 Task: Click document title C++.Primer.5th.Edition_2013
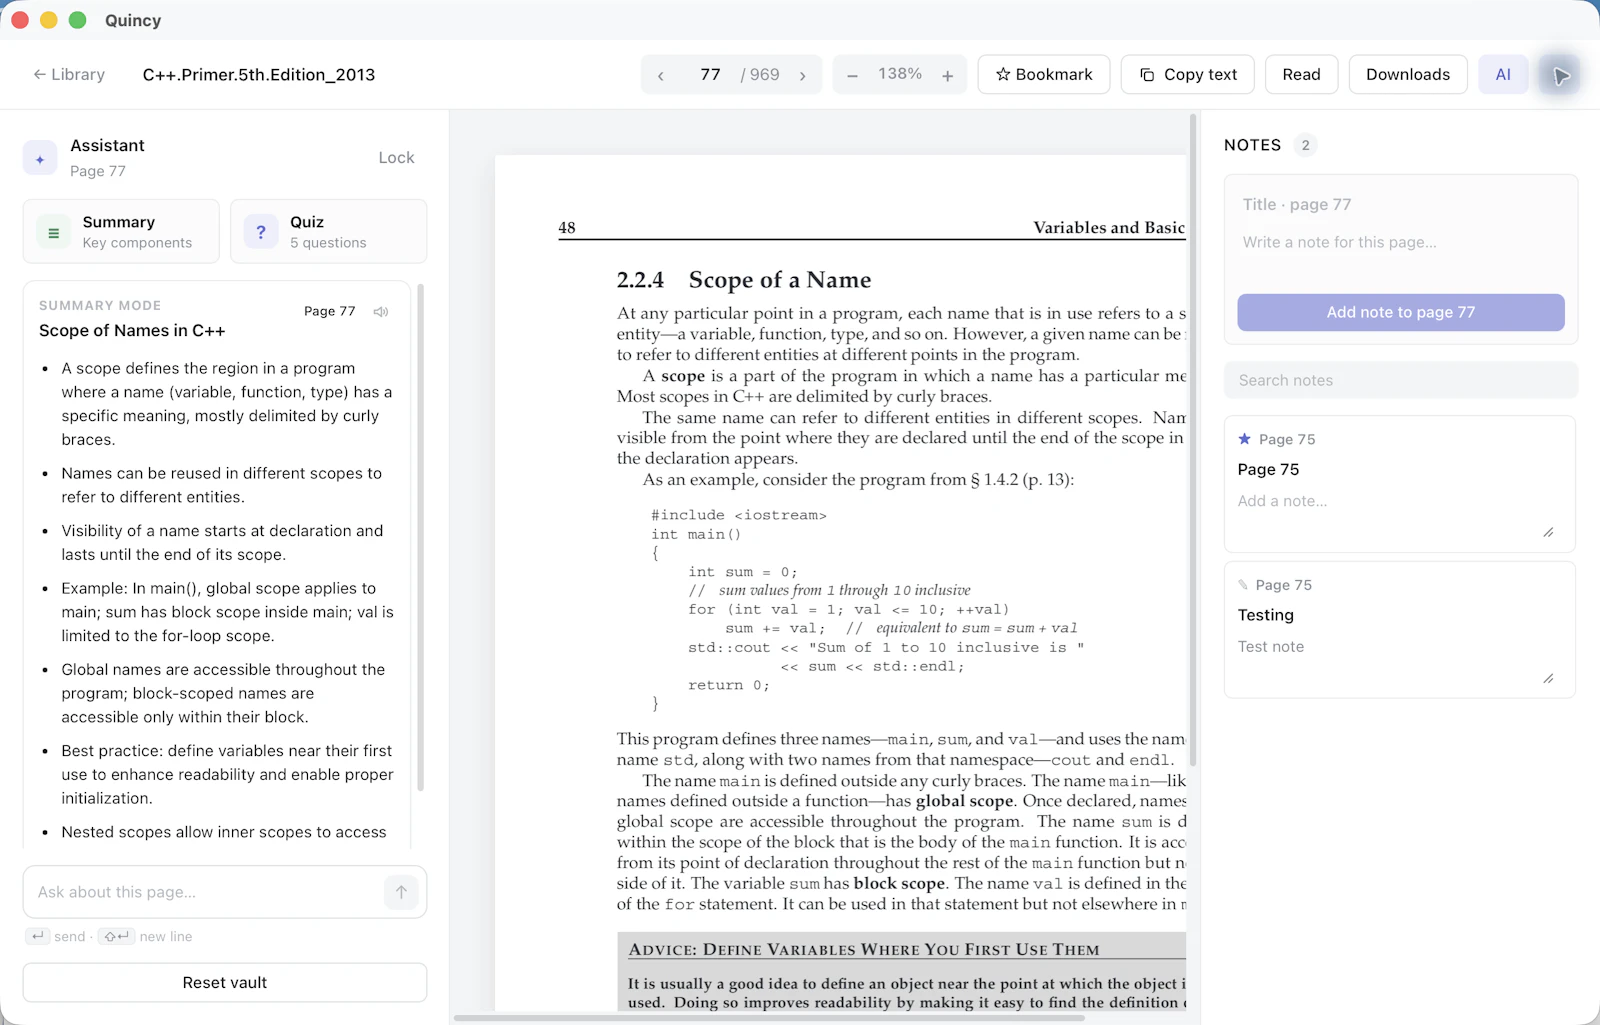click(259, 75)
